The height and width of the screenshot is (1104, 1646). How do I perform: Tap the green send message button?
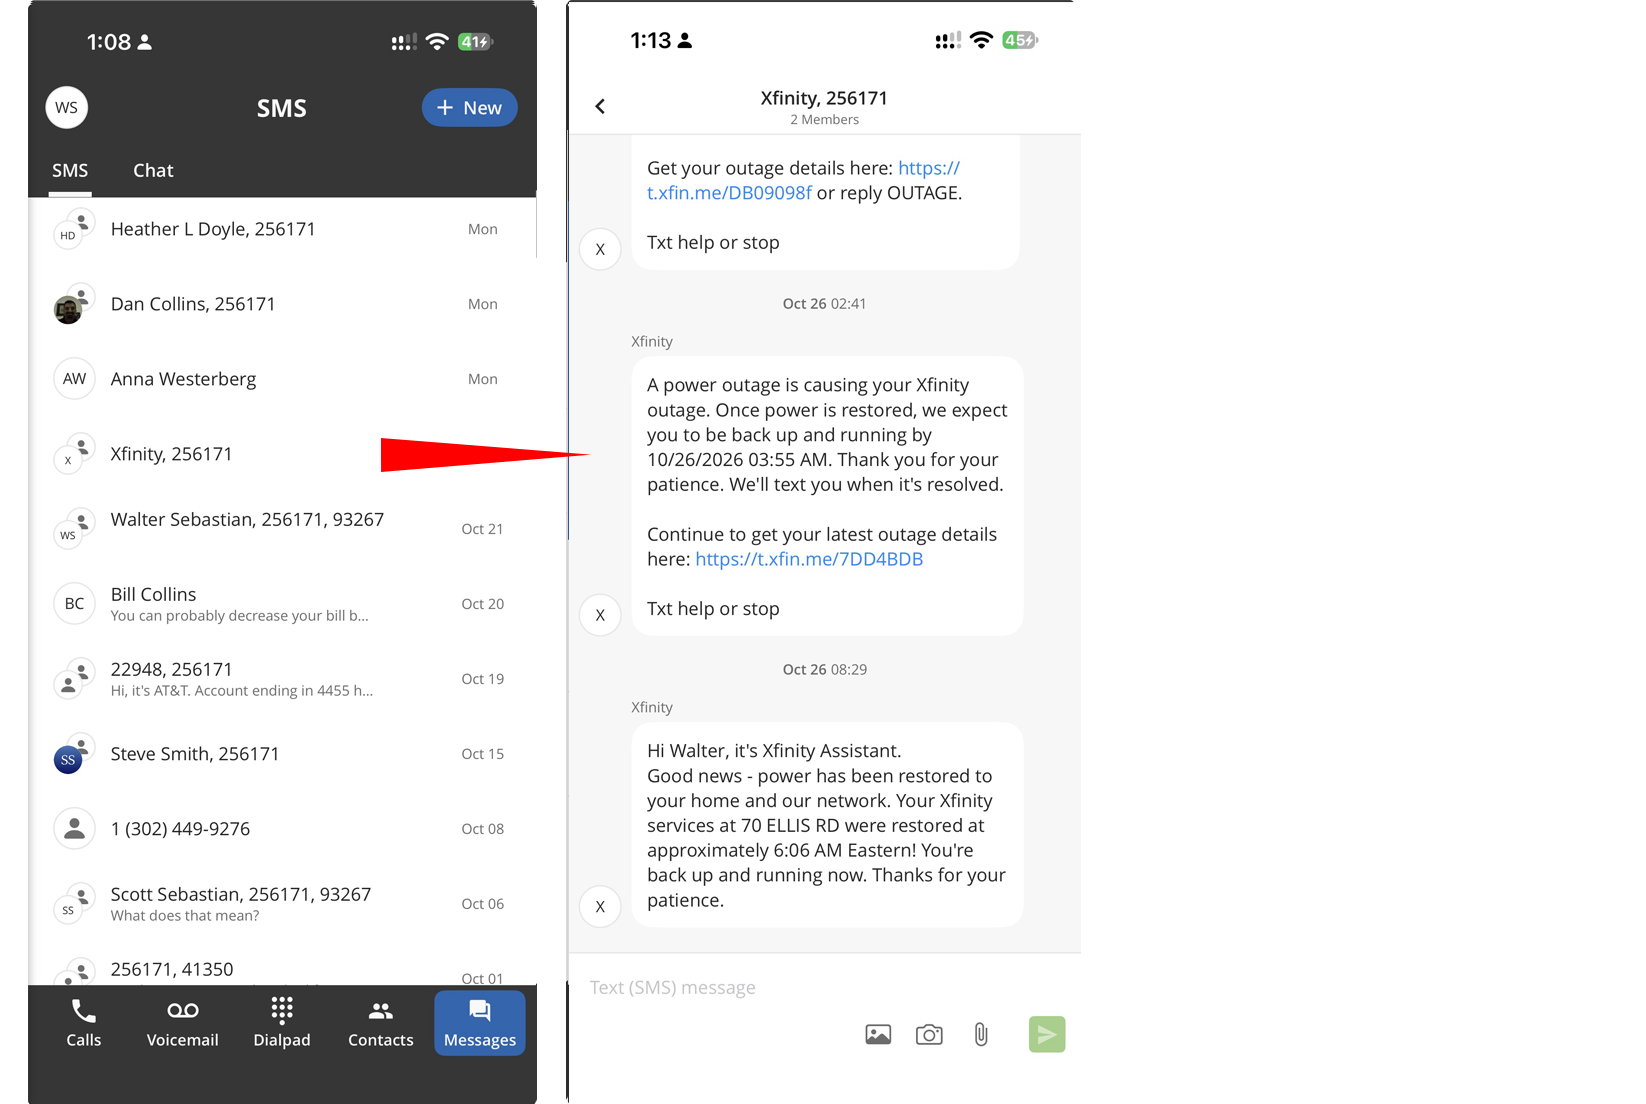point(1047,1034)
